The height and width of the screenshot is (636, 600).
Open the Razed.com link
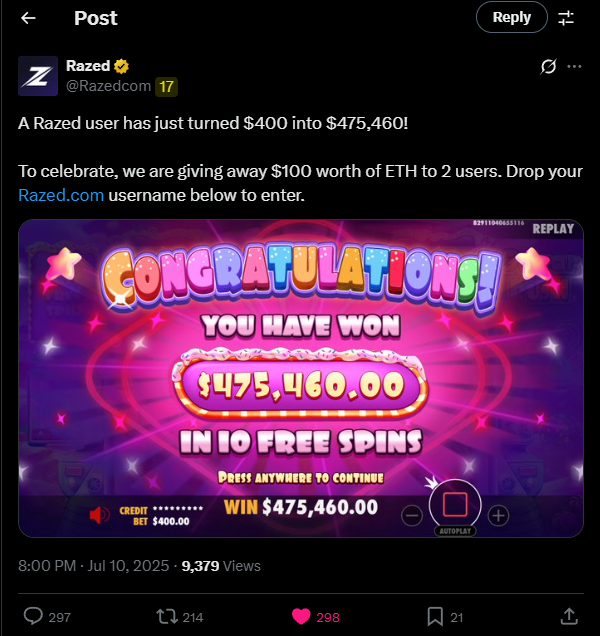click(x=61, y=195)
